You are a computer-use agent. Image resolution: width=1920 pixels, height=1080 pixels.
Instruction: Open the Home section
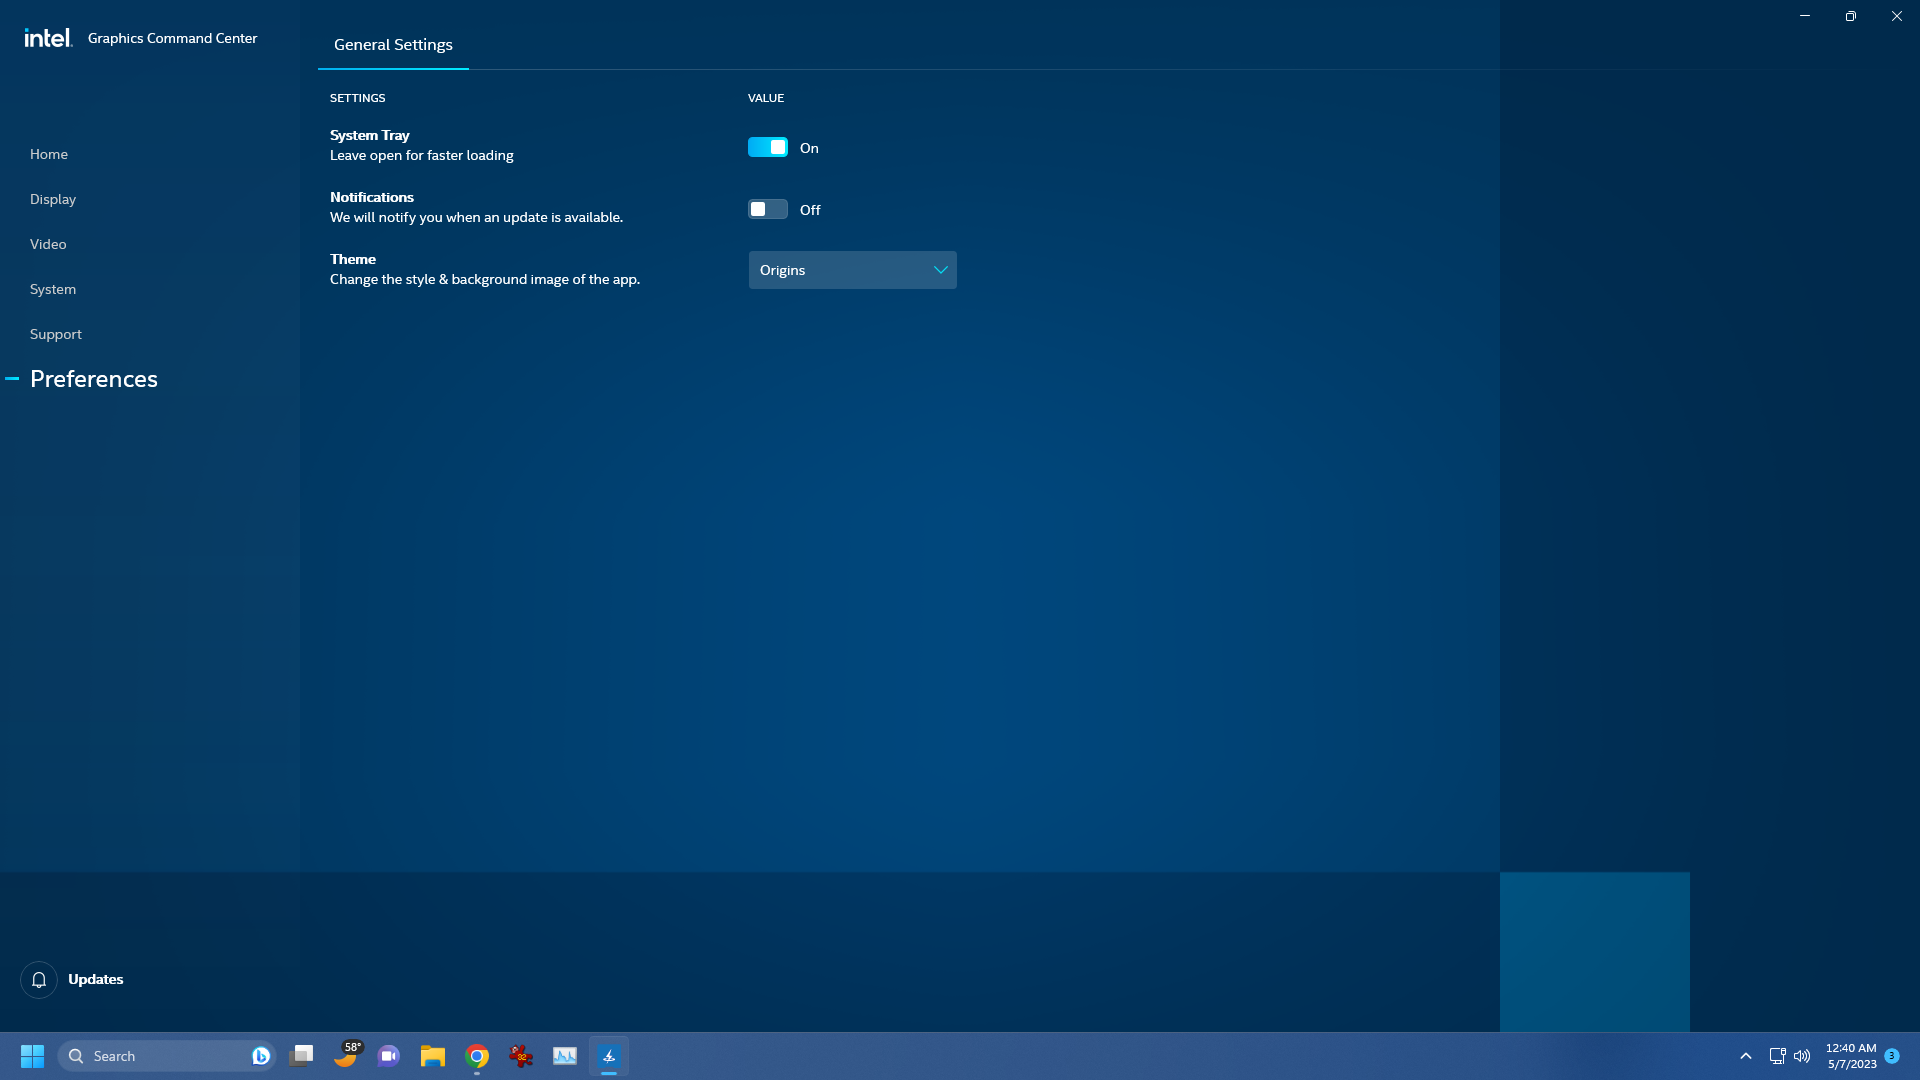click(49, 153)
